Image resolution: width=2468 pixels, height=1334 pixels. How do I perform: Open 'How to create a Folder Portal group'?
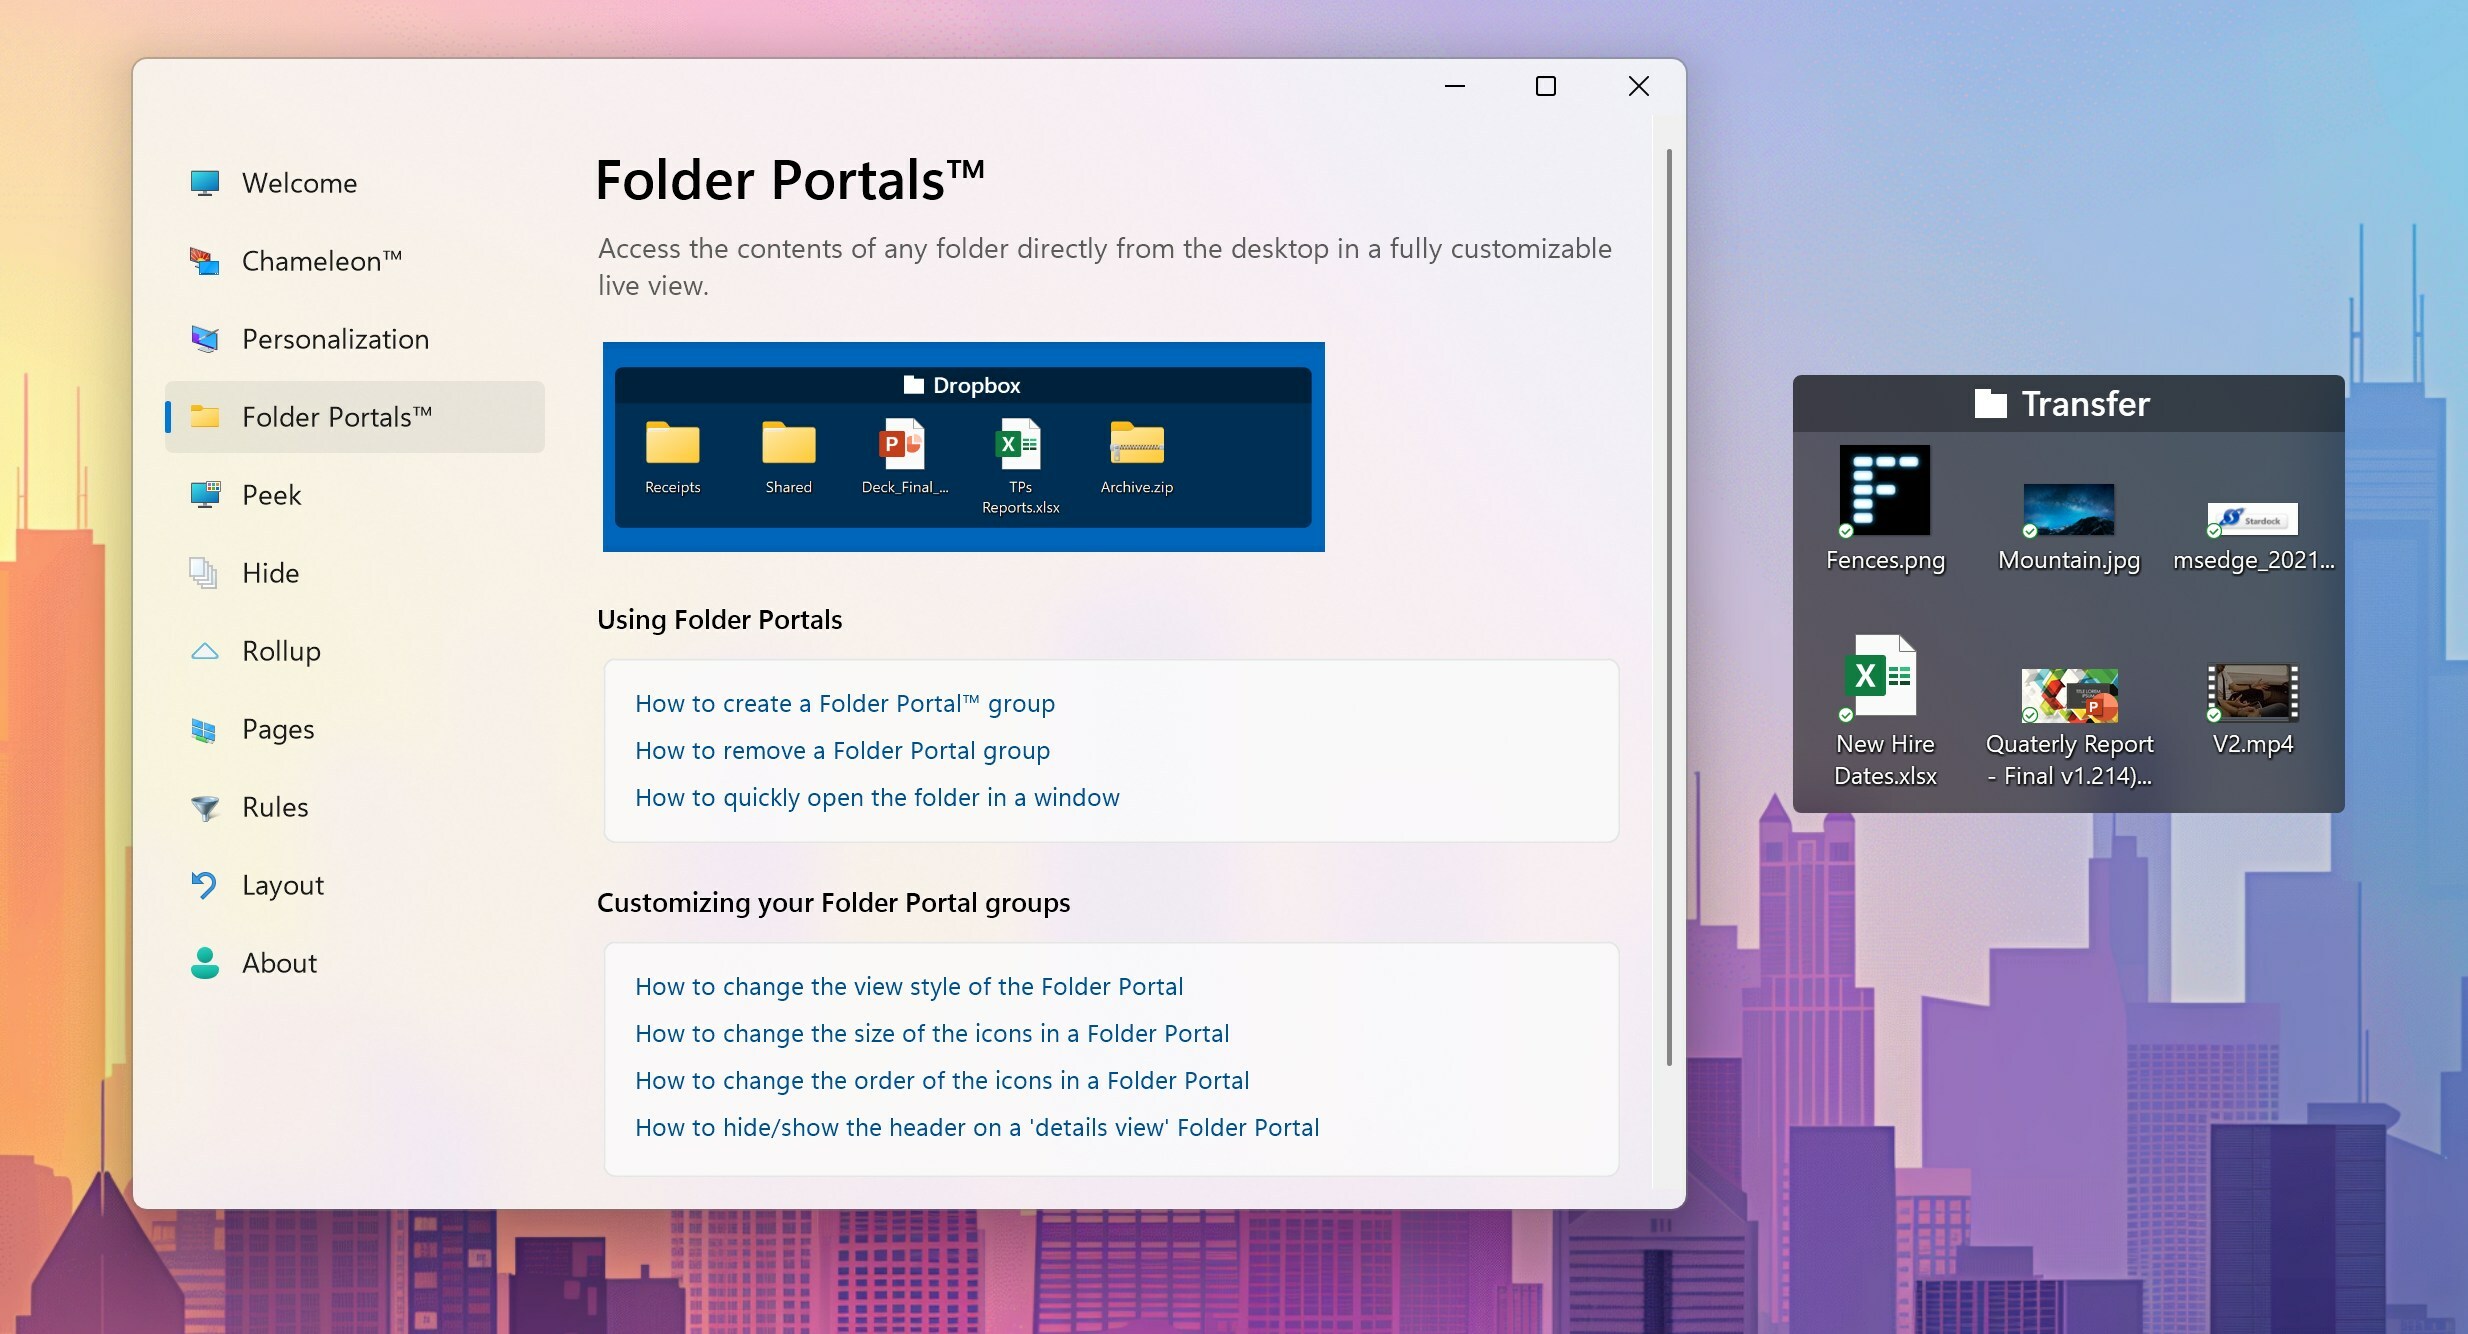(844, 704)
